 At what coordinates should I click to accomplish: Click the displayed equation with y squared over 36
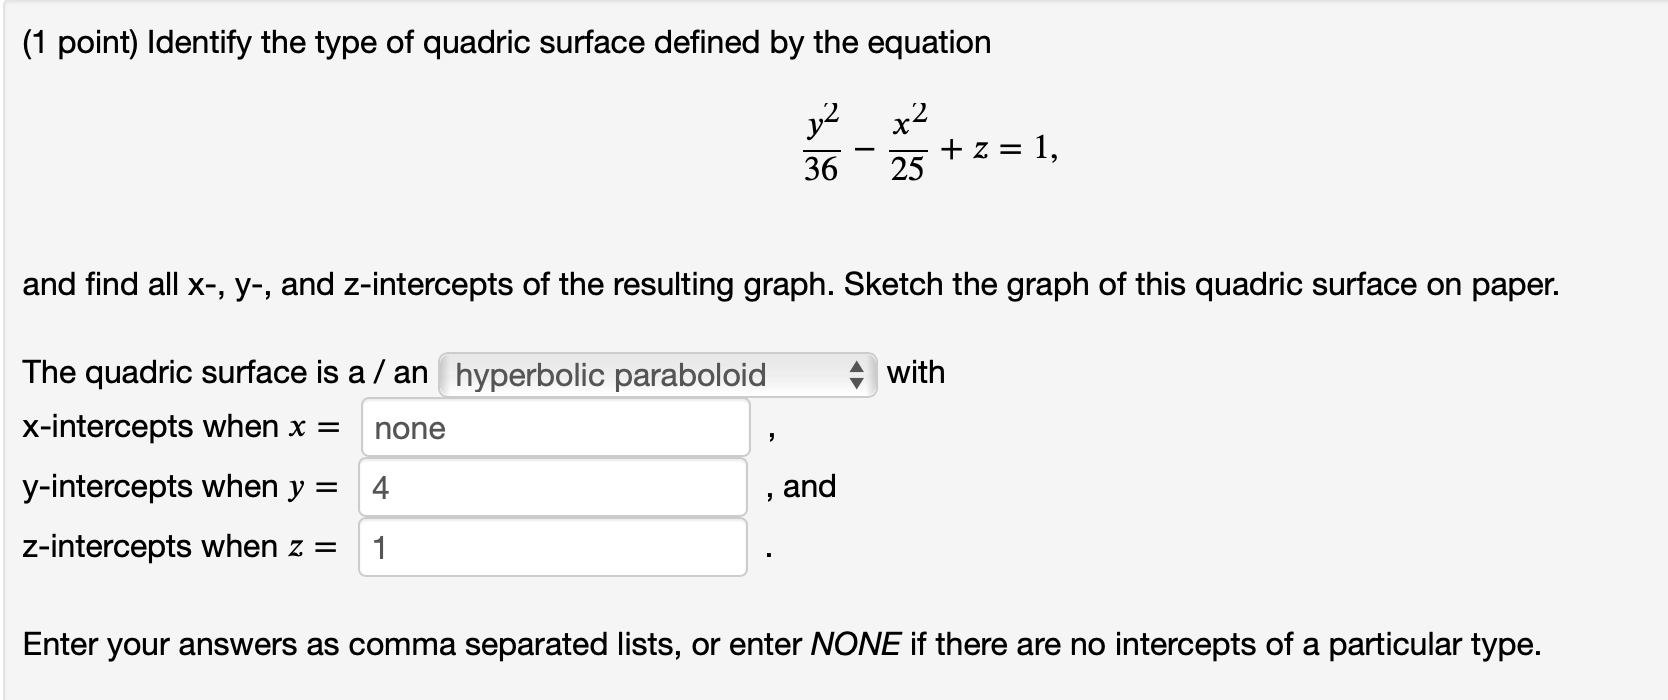928,145
